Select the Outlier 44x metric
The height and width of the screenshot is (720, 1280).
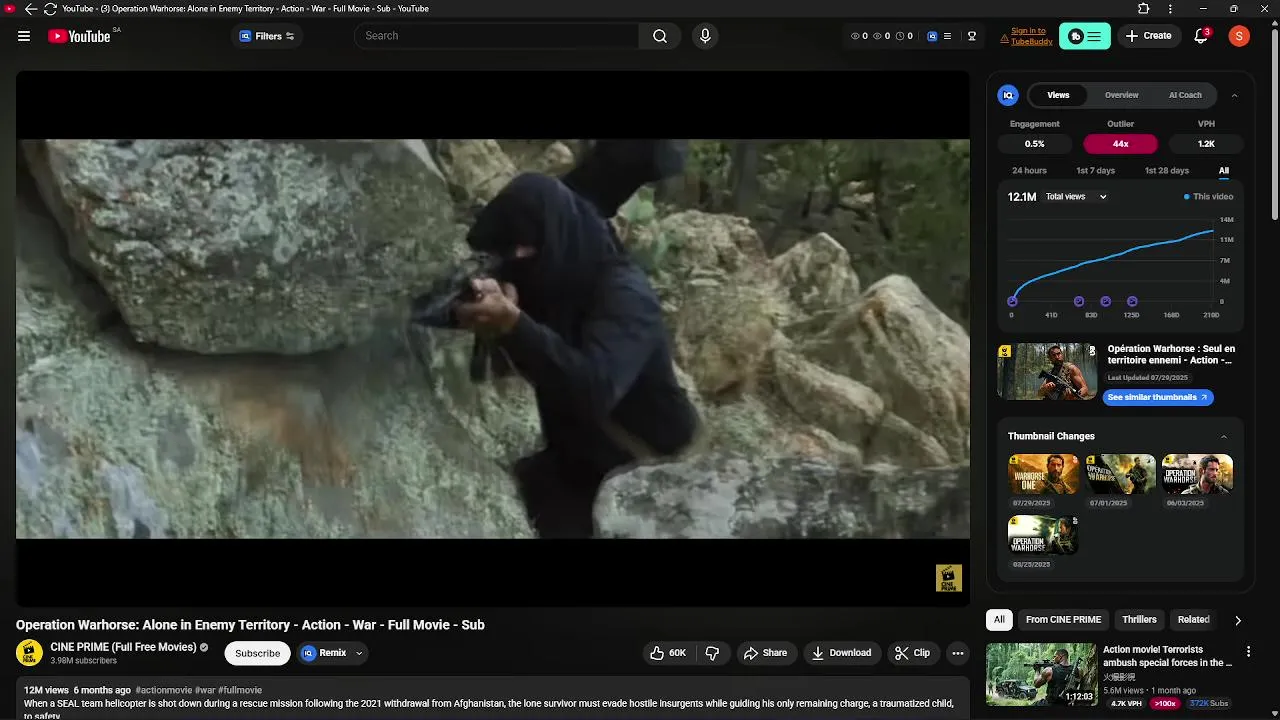pos(1120,144)
